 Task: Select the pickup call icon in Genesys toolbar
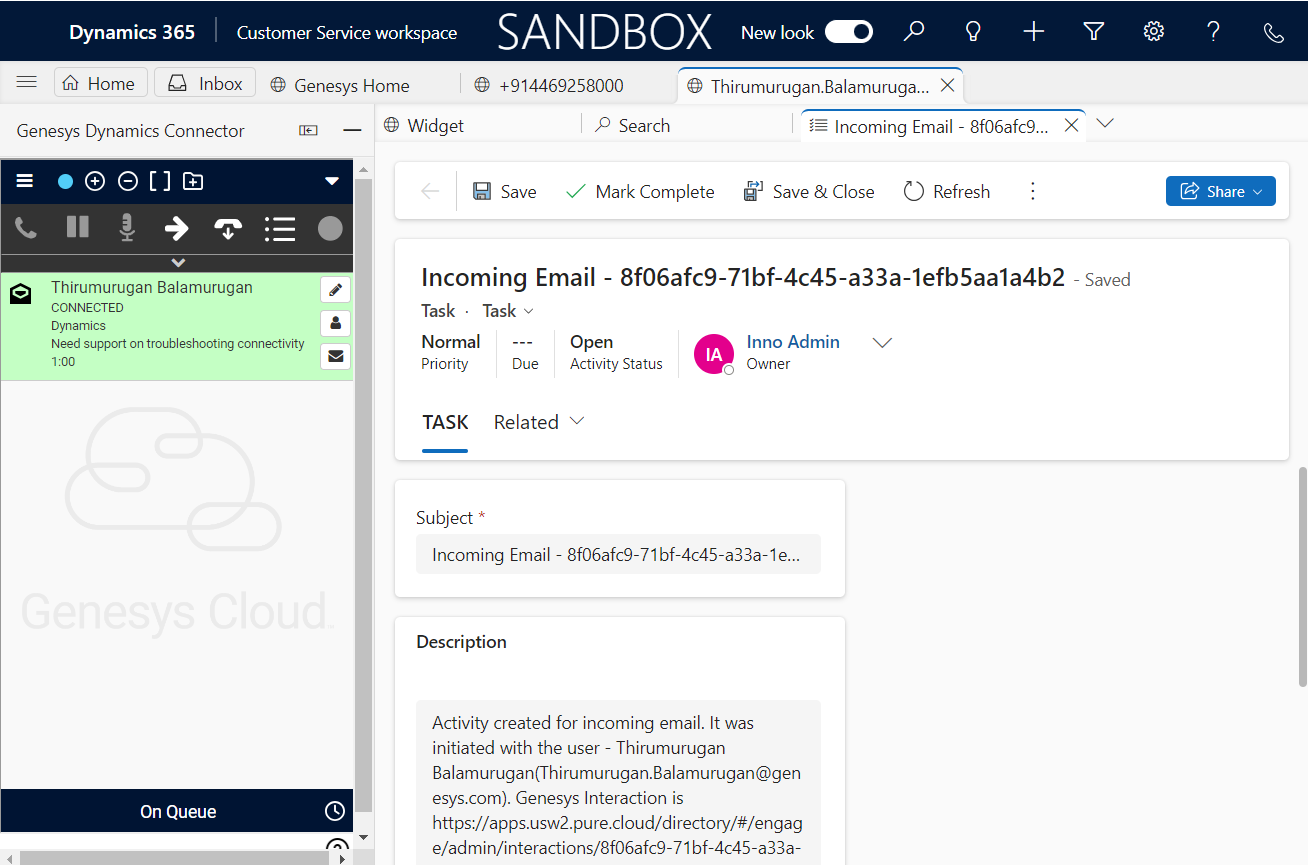25,228
